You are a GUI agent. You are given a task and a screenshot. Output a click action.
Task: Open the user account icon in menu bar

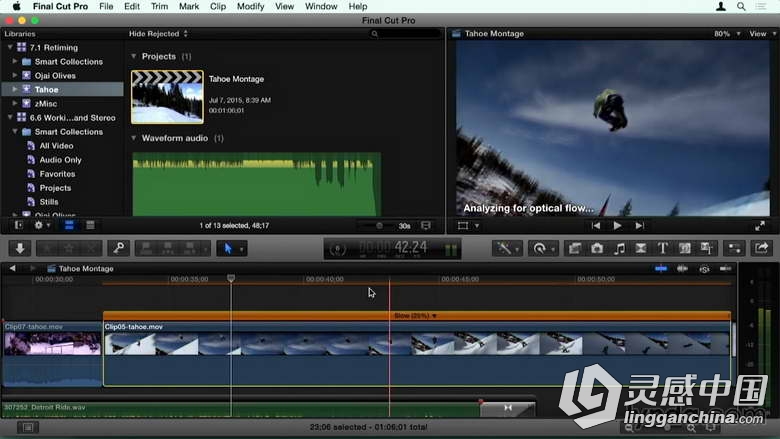coord(720,6)
